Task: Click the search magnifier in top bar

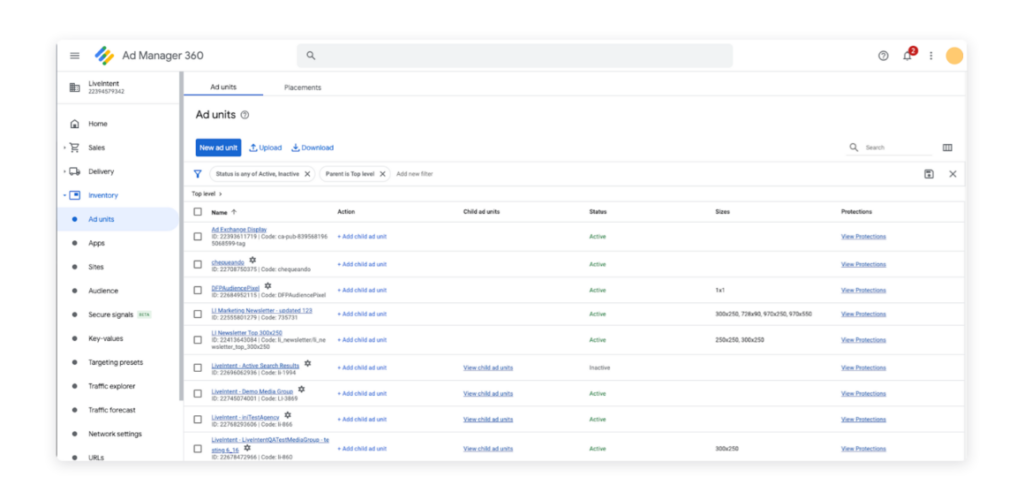Action: tap(311, 55)
